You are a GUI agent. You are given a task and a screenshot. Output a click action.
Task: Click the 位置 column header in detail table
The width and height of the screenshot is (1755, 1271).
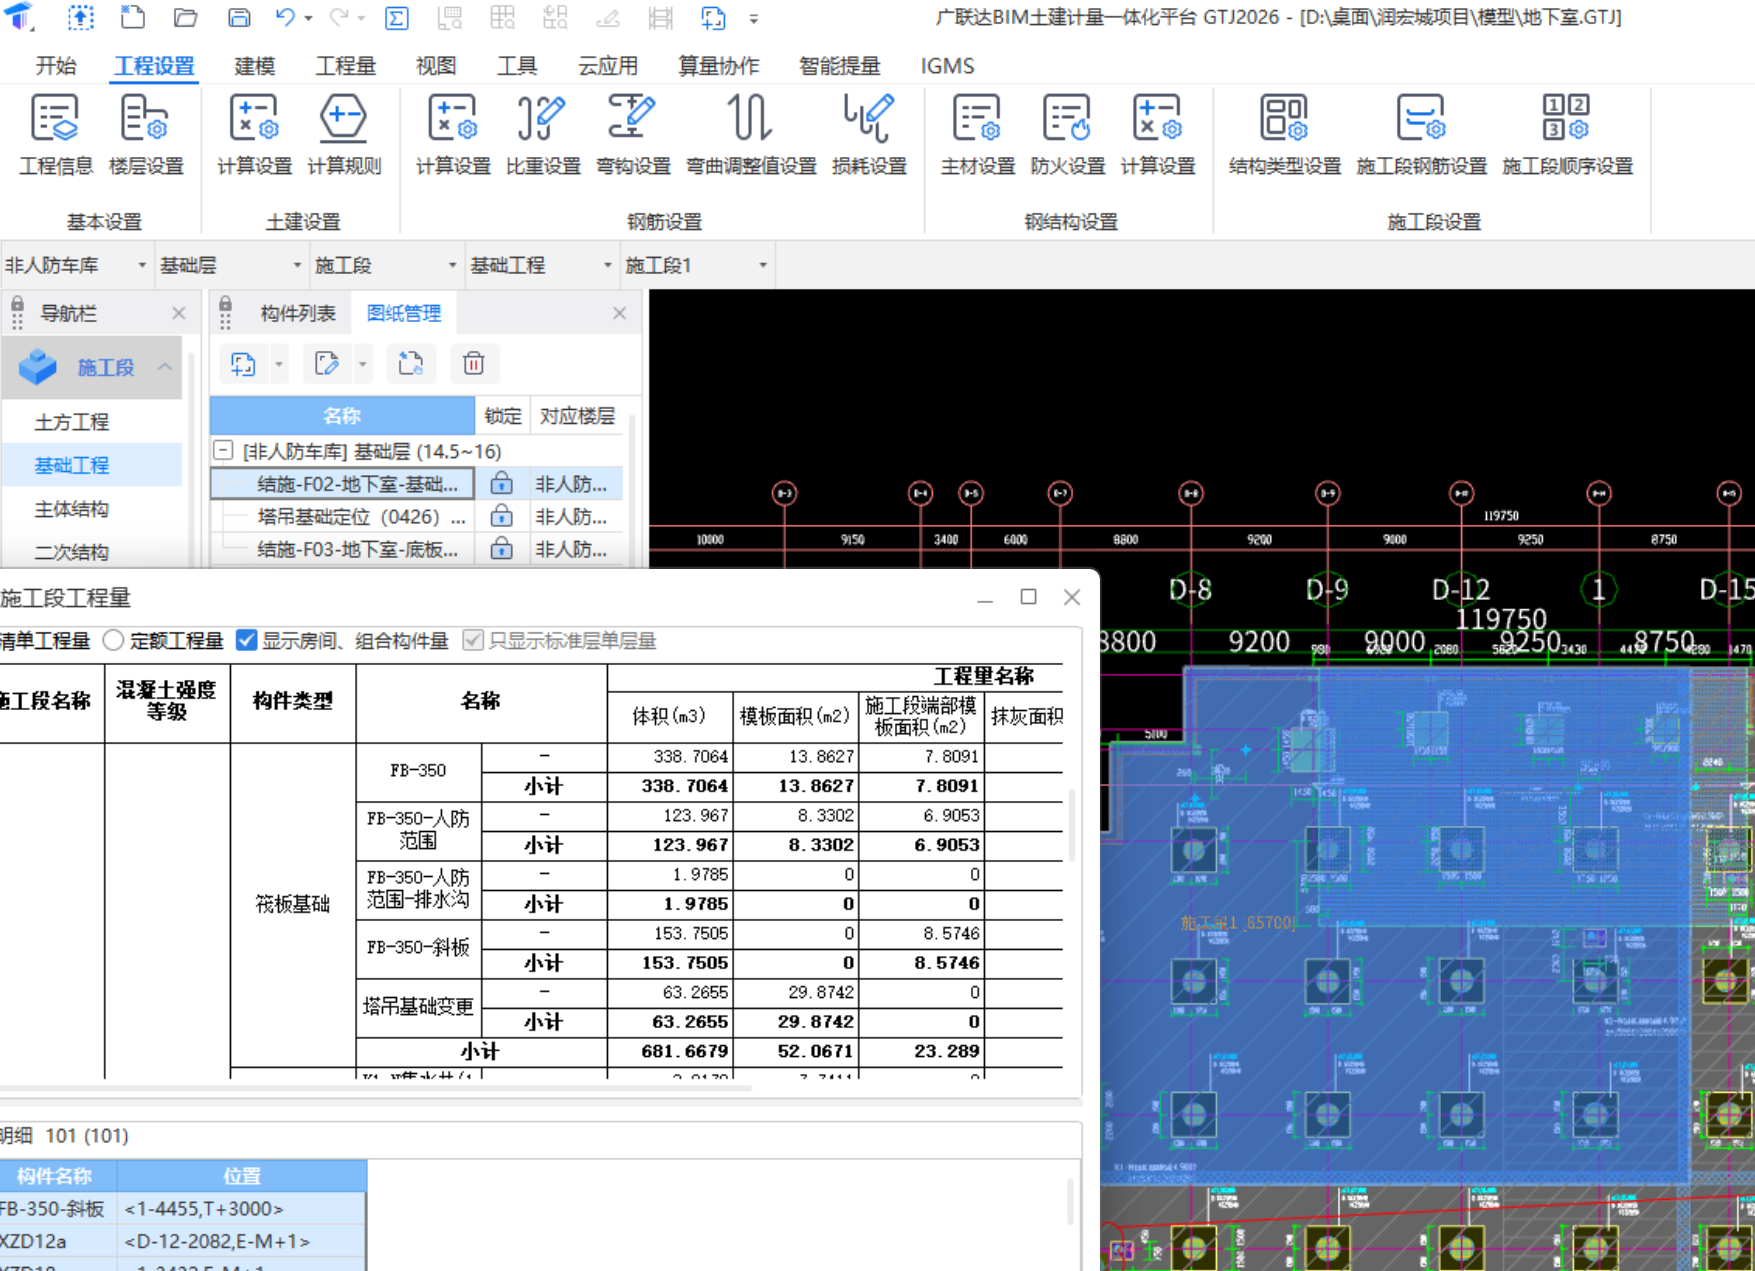coord(242,1176)
